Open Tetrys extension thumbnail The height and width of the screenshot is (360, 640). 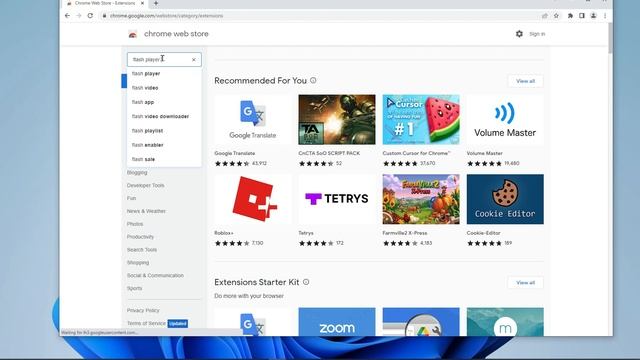pyautogui.click(x=337, y=199)
